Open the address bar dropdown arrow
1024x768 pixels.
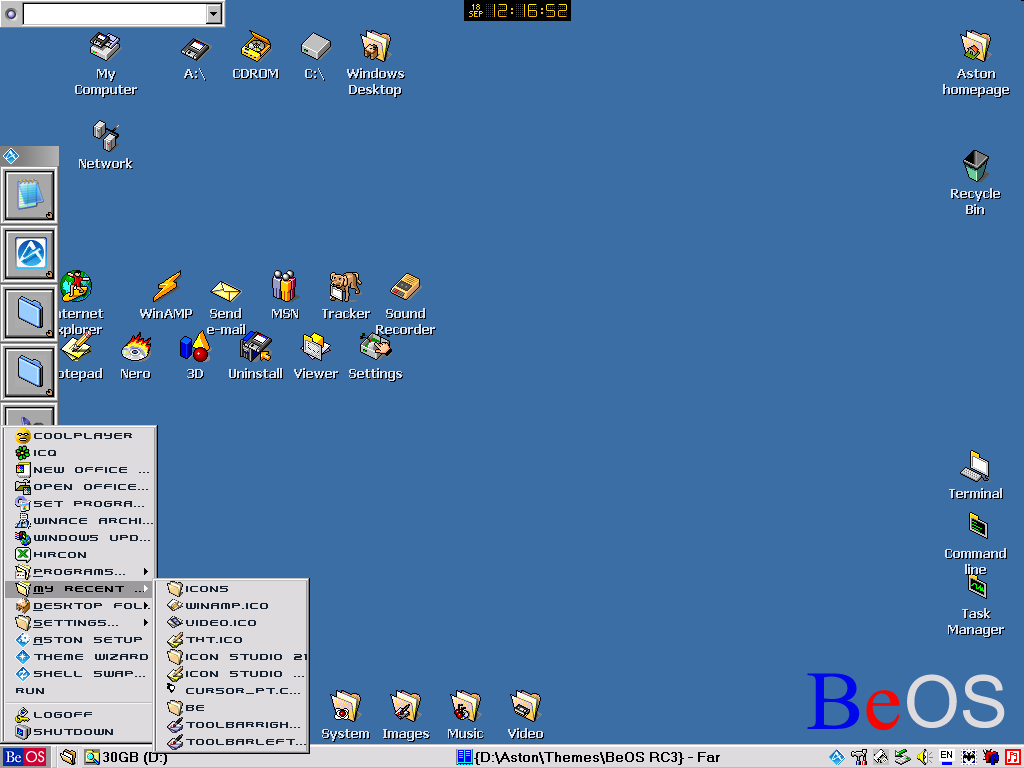[214, 14]
